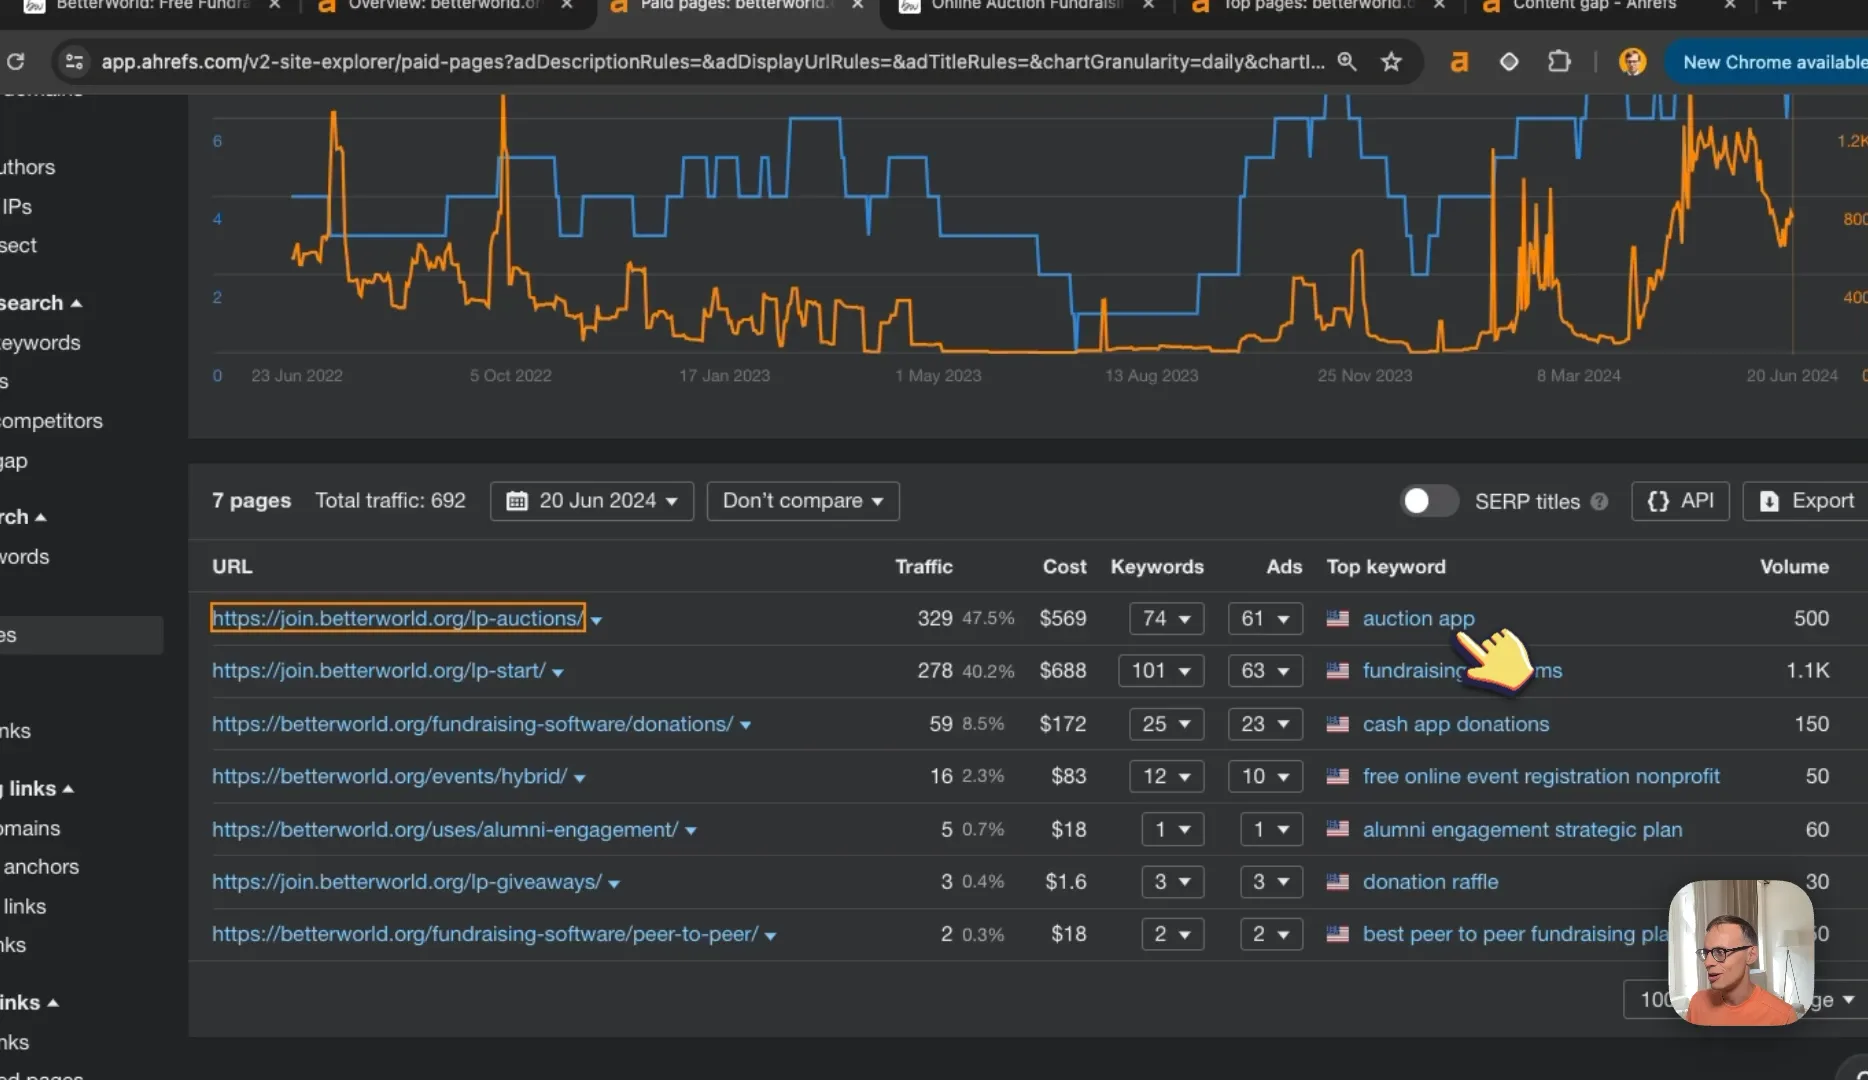Click the Export button
Viewport: 1868px width, 1080px height.
click(1806, 501)
